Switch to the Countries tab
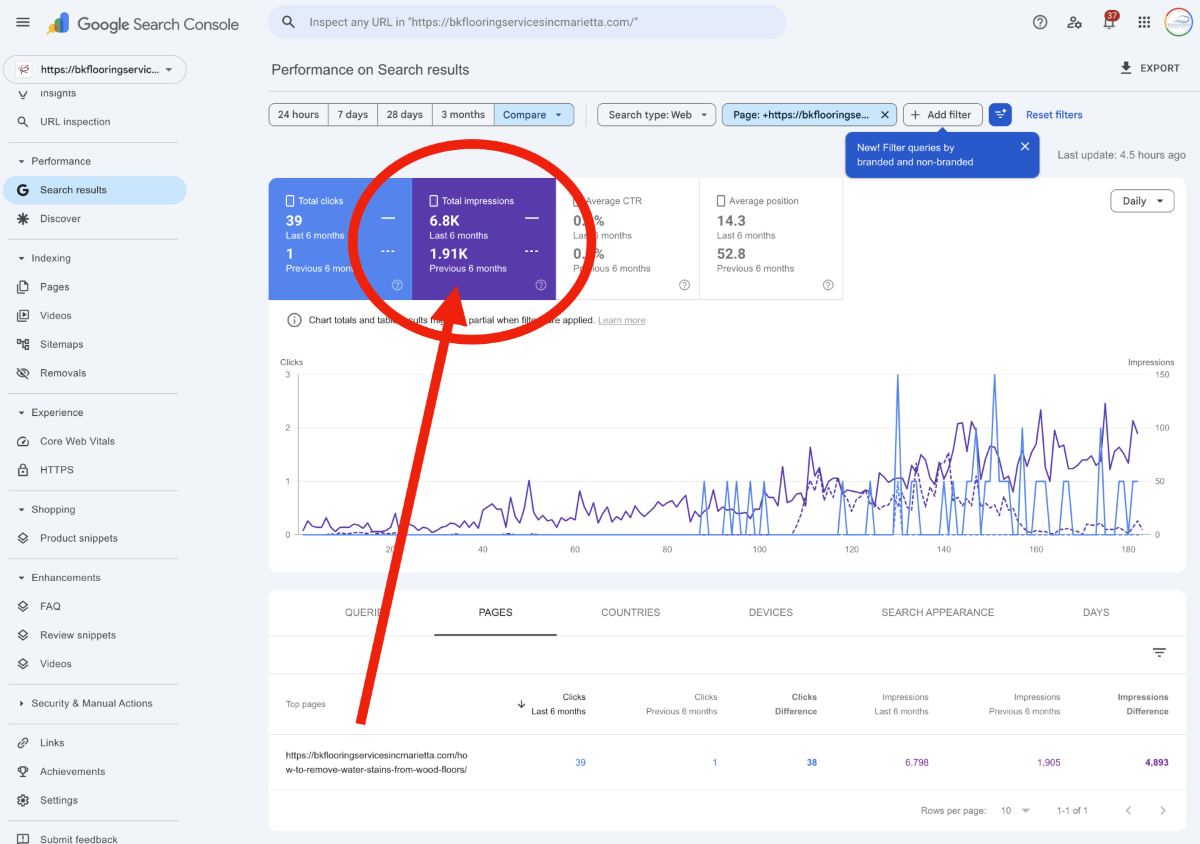 point(630,612)
